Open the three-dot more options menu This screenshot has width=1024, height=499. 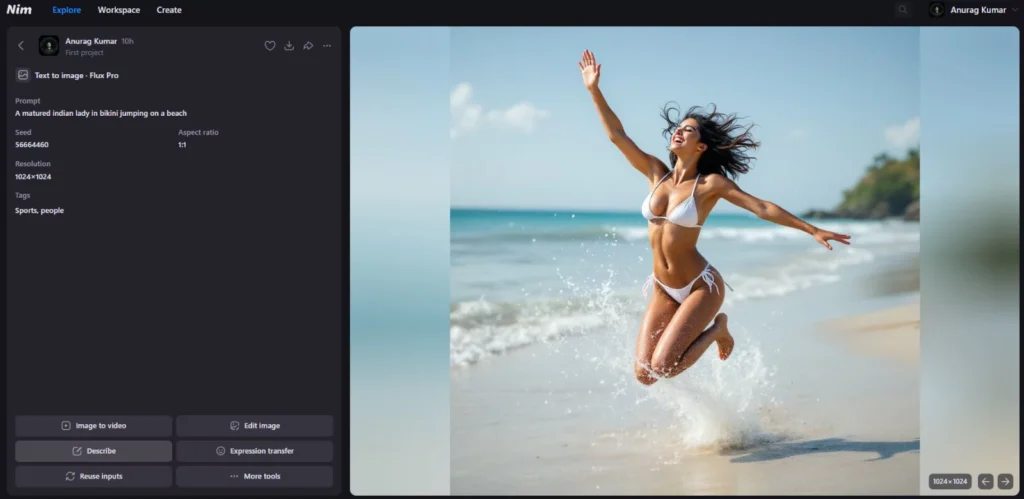click(327, 46)
